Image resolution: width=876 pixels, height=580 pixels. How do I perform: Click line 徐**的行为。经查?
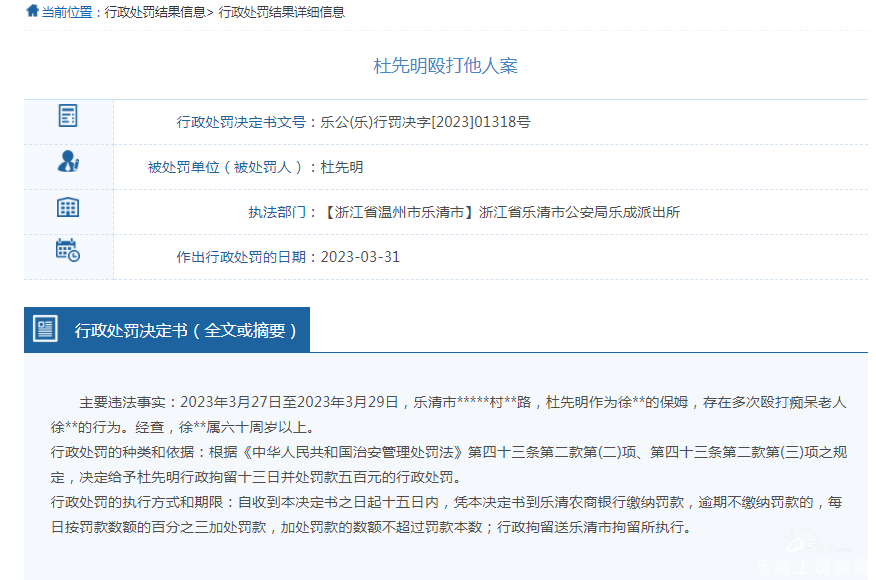184,427
